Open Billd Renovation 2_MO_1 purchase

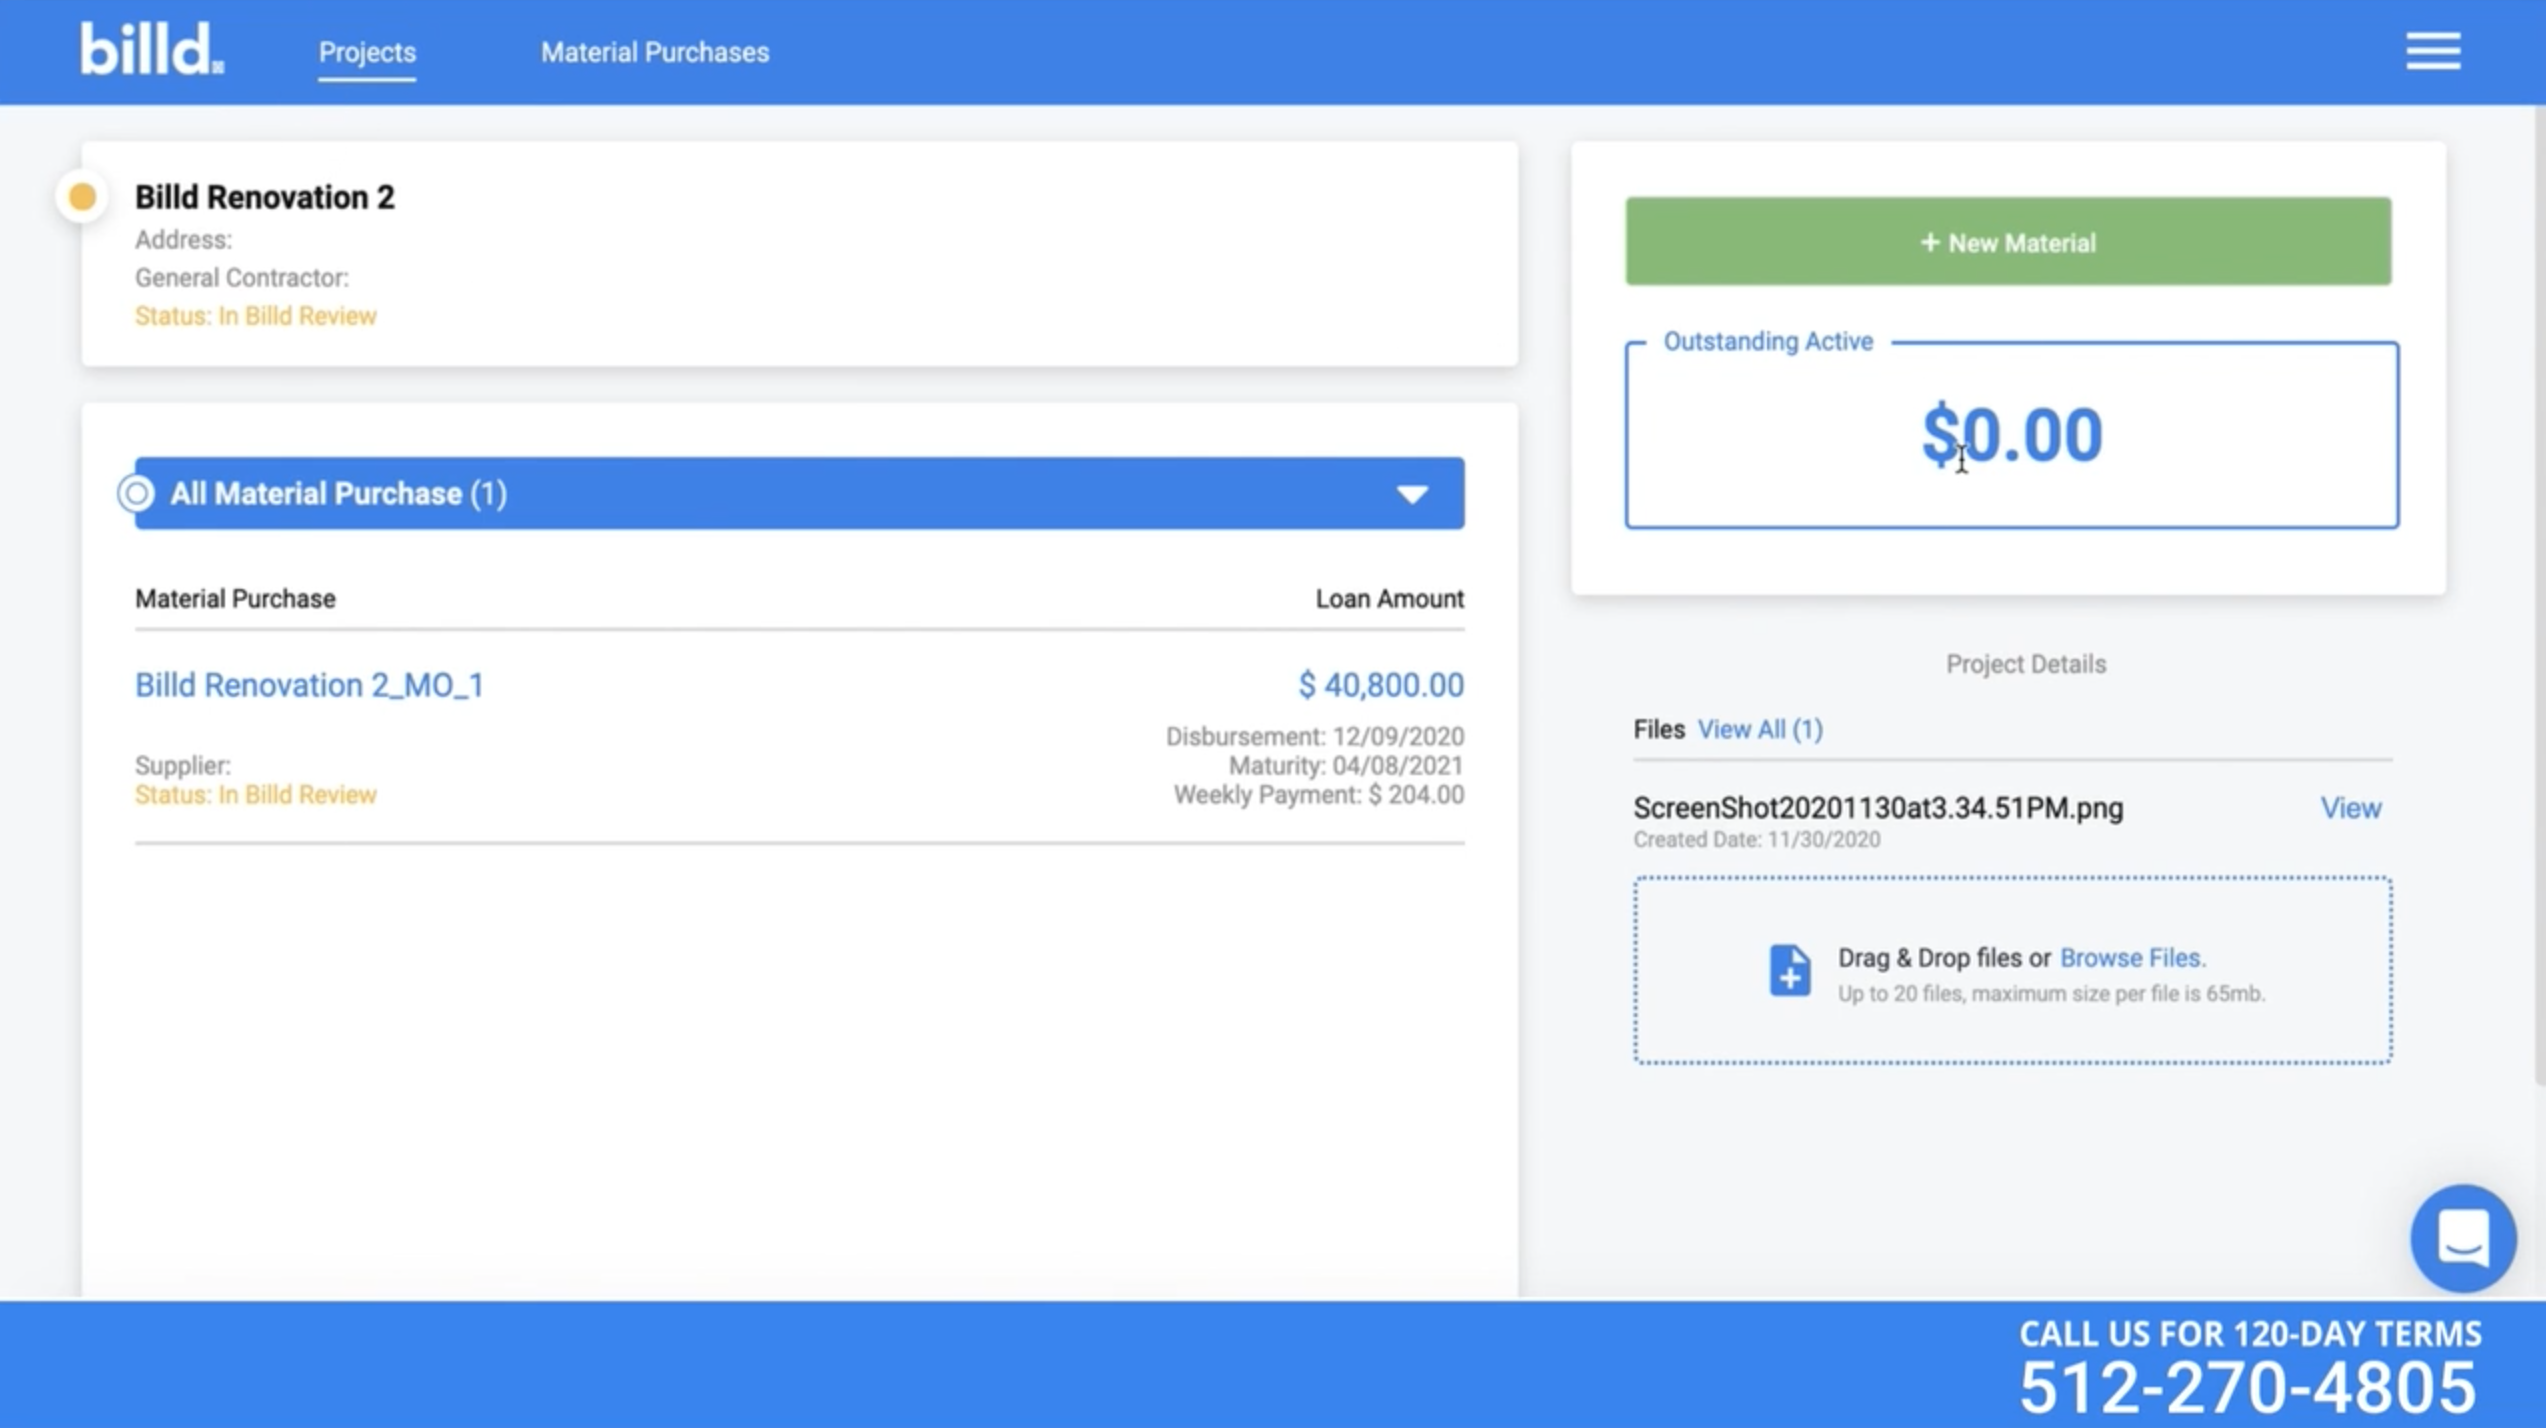pos(309,685)
